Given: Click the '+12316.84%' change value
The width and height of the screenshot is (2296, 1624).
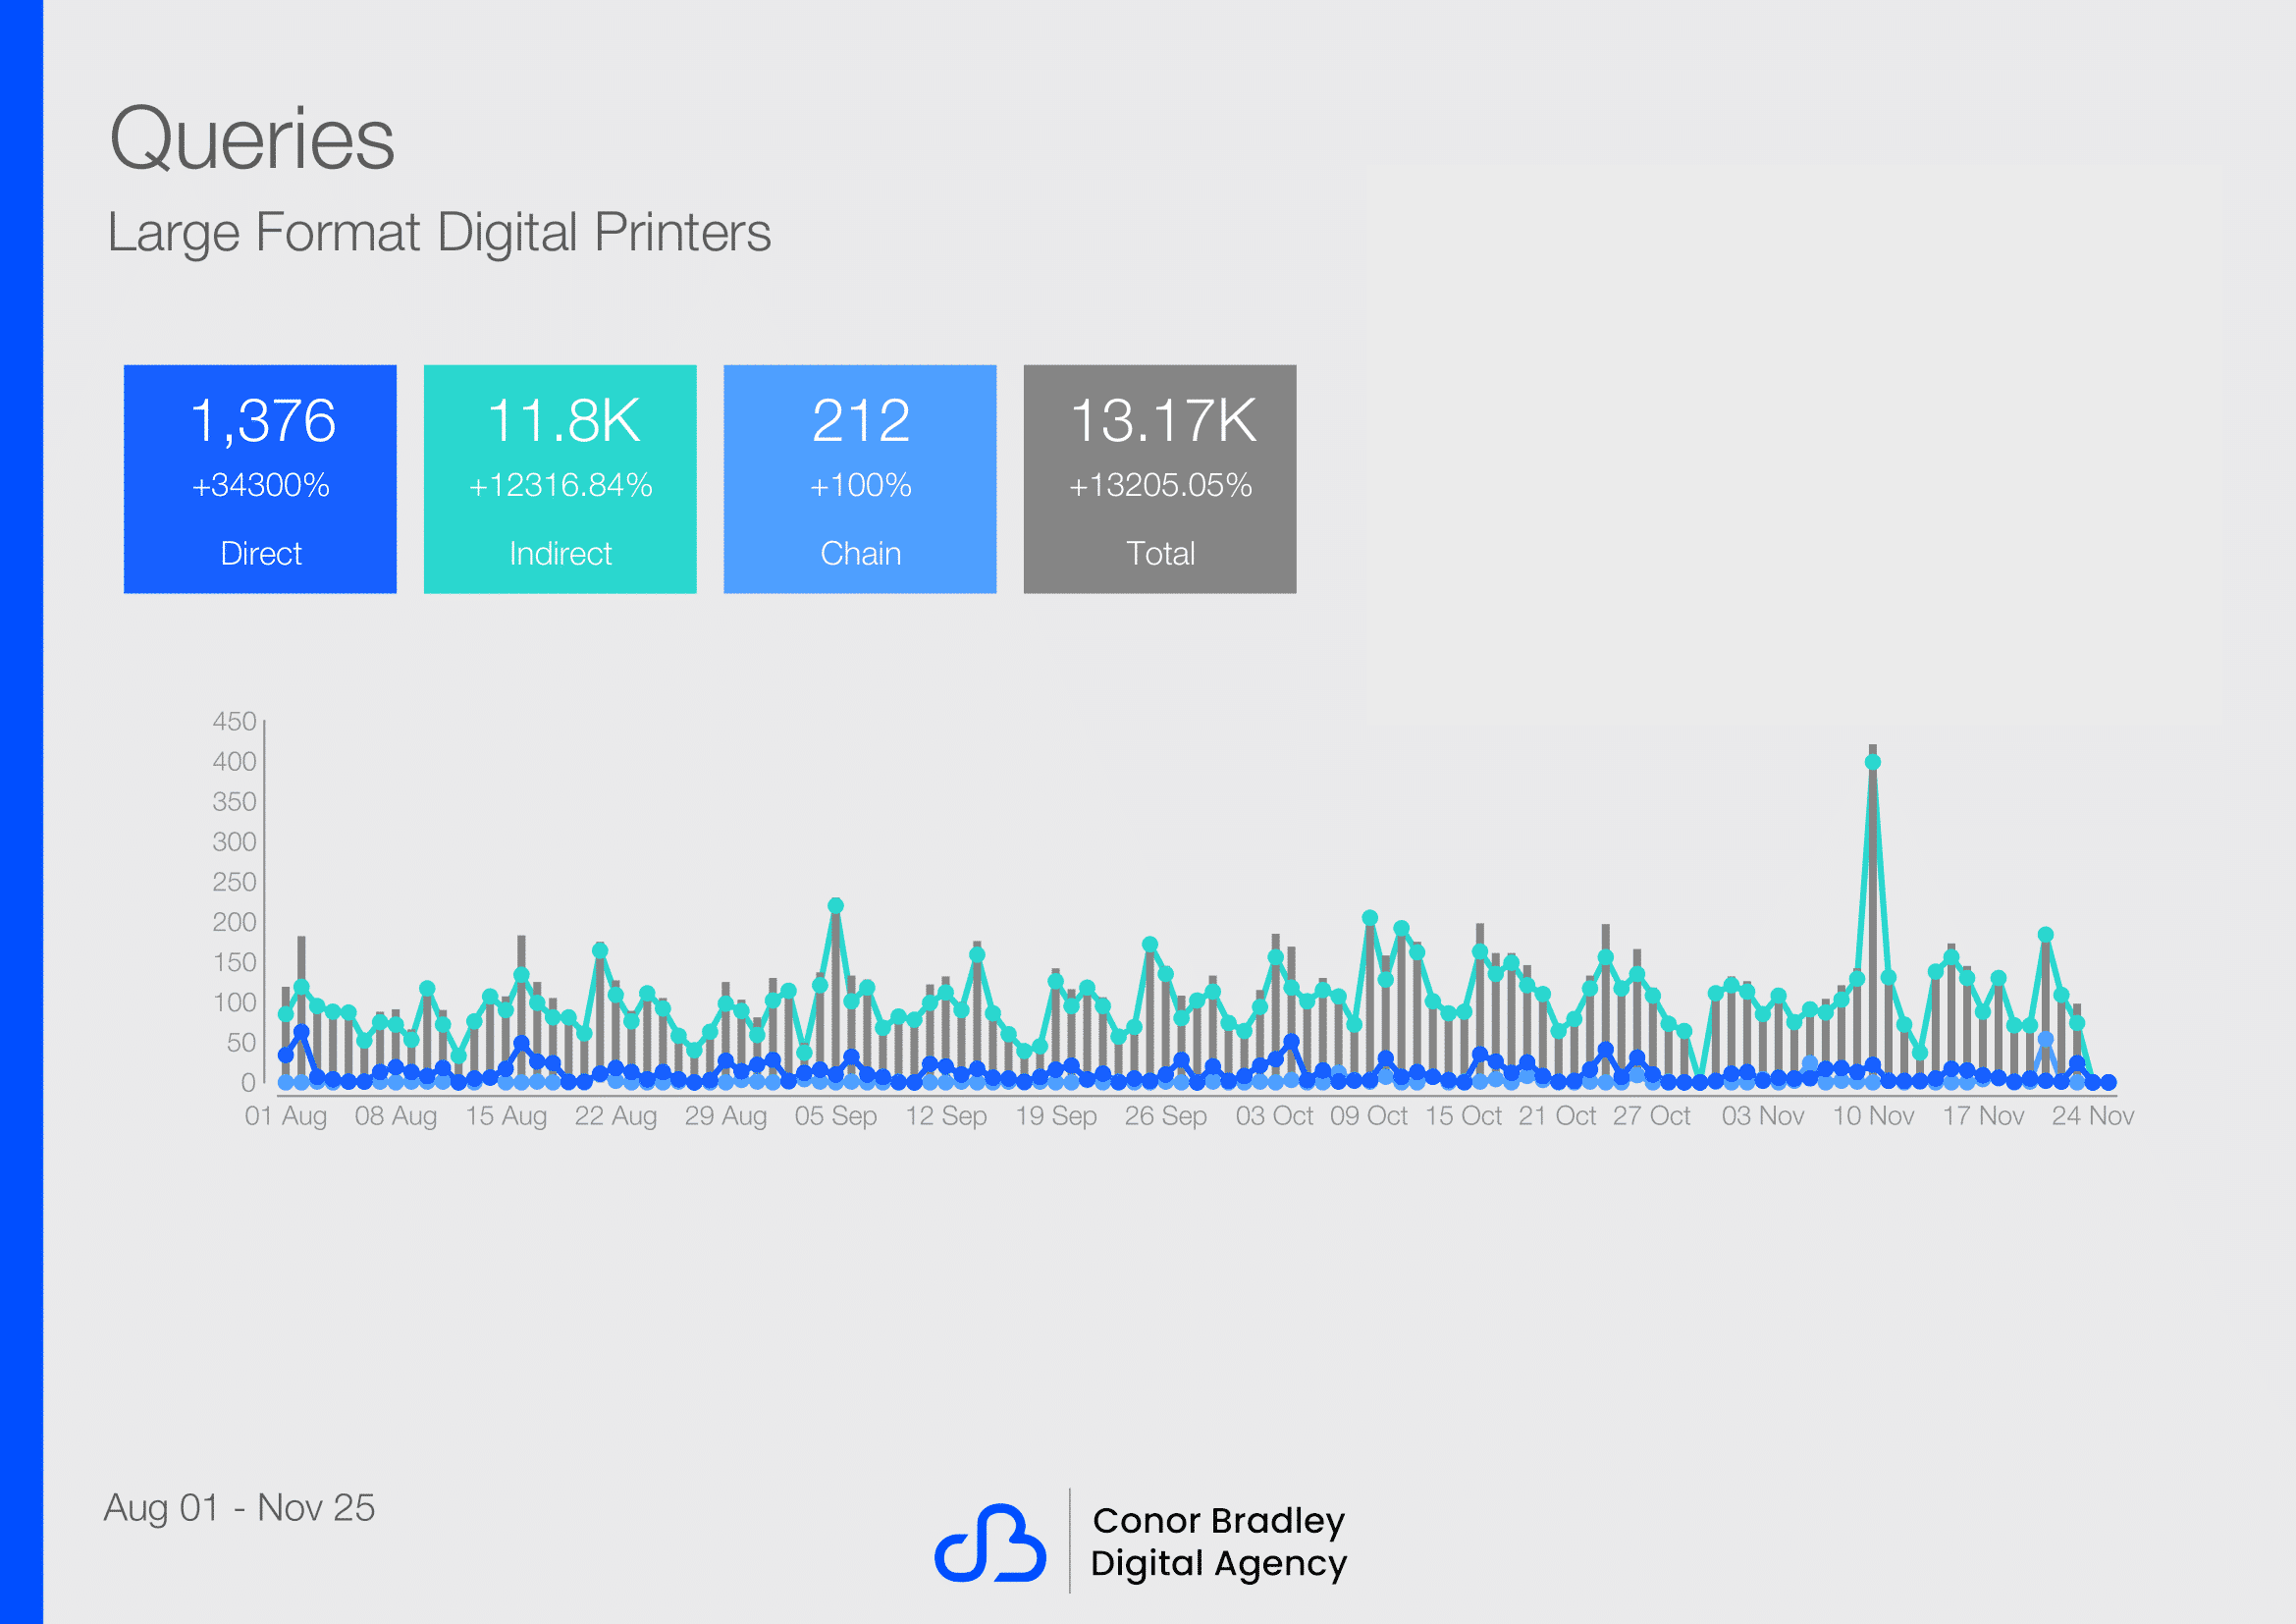Looking at the screenshot, I should point(560,486).
